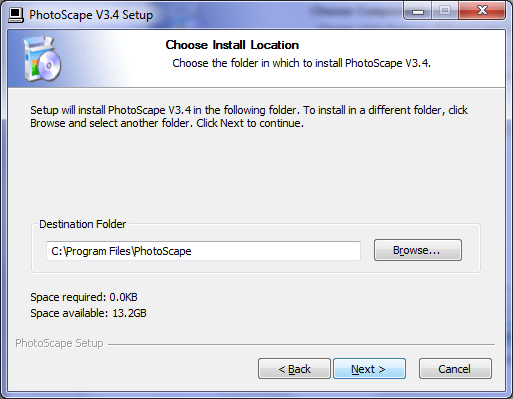The width and height of the screenshot is (513, 399).
Task: Click the "PhotoScape V3.4 Setup" window title
Action: coord(91,15)
